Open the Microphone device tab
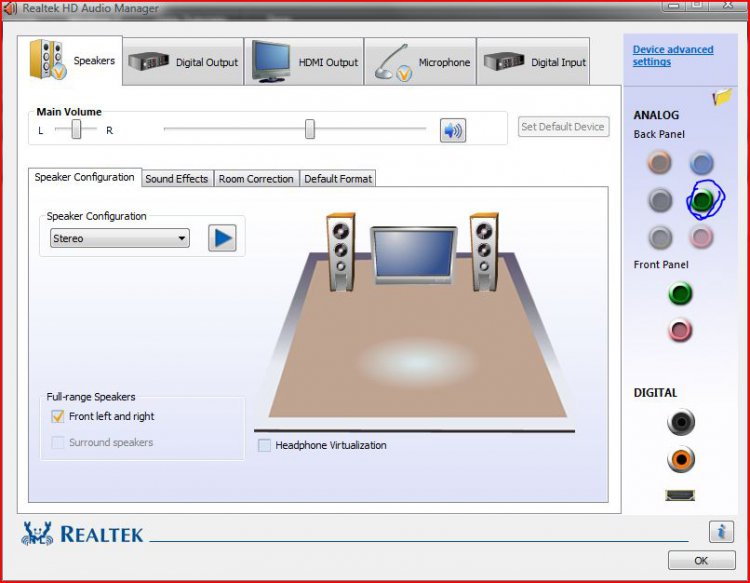 420,62
